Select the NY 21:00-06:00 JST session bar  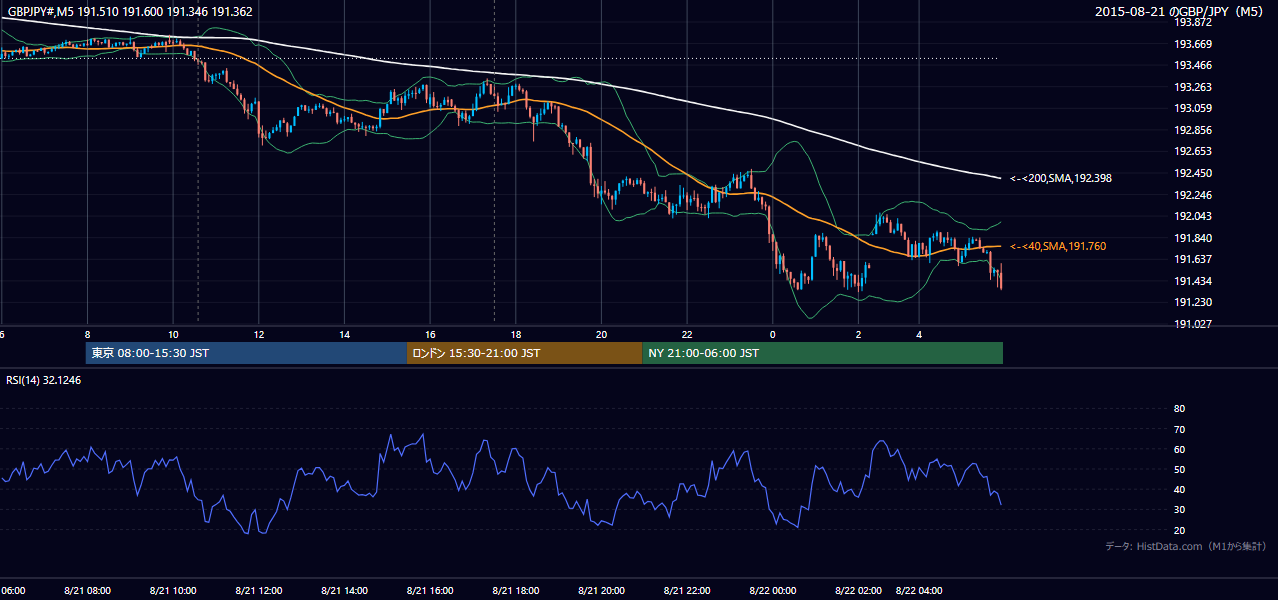pyautogui.click(x=822, y=353)
